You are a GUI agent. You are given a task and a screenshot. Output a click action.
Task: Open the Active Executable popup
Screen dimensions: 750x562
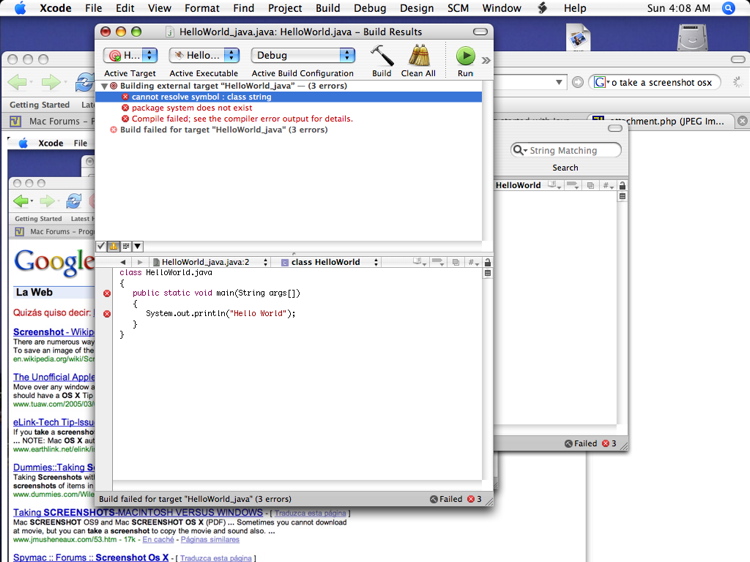[x=204, y=55]
